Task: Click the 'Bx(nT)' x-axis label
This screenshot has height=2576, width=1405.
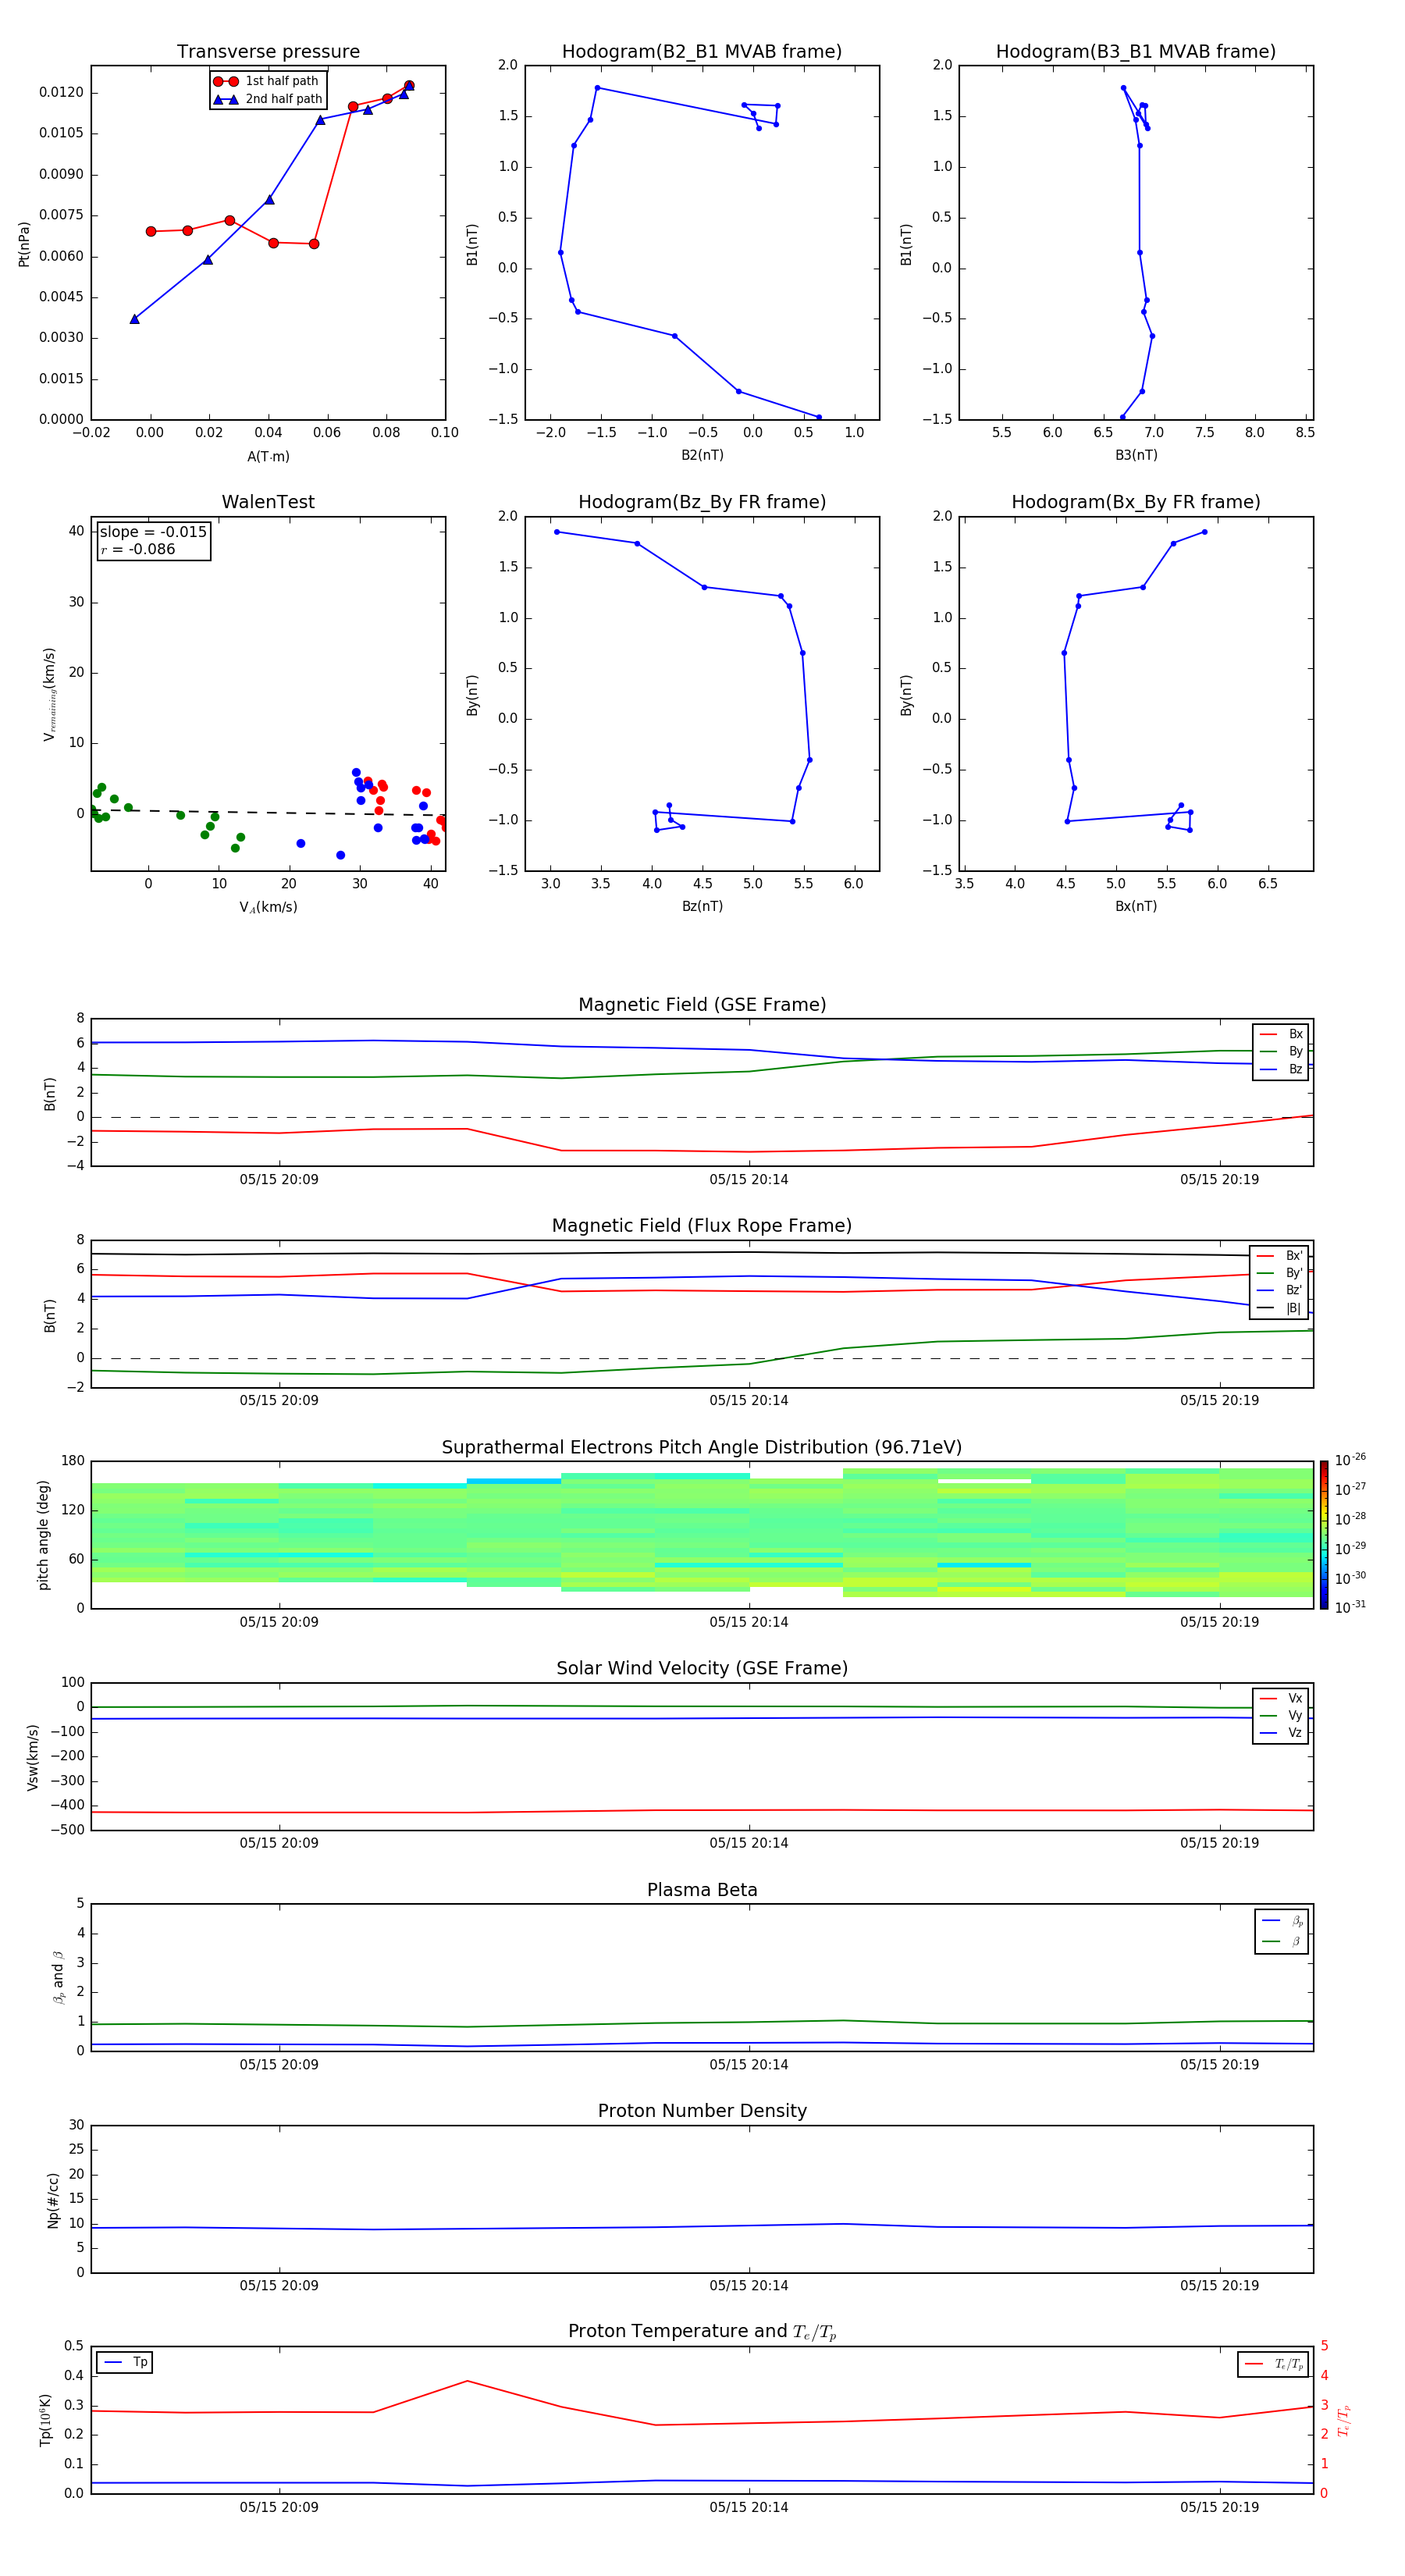Action: coord(1136,906)
